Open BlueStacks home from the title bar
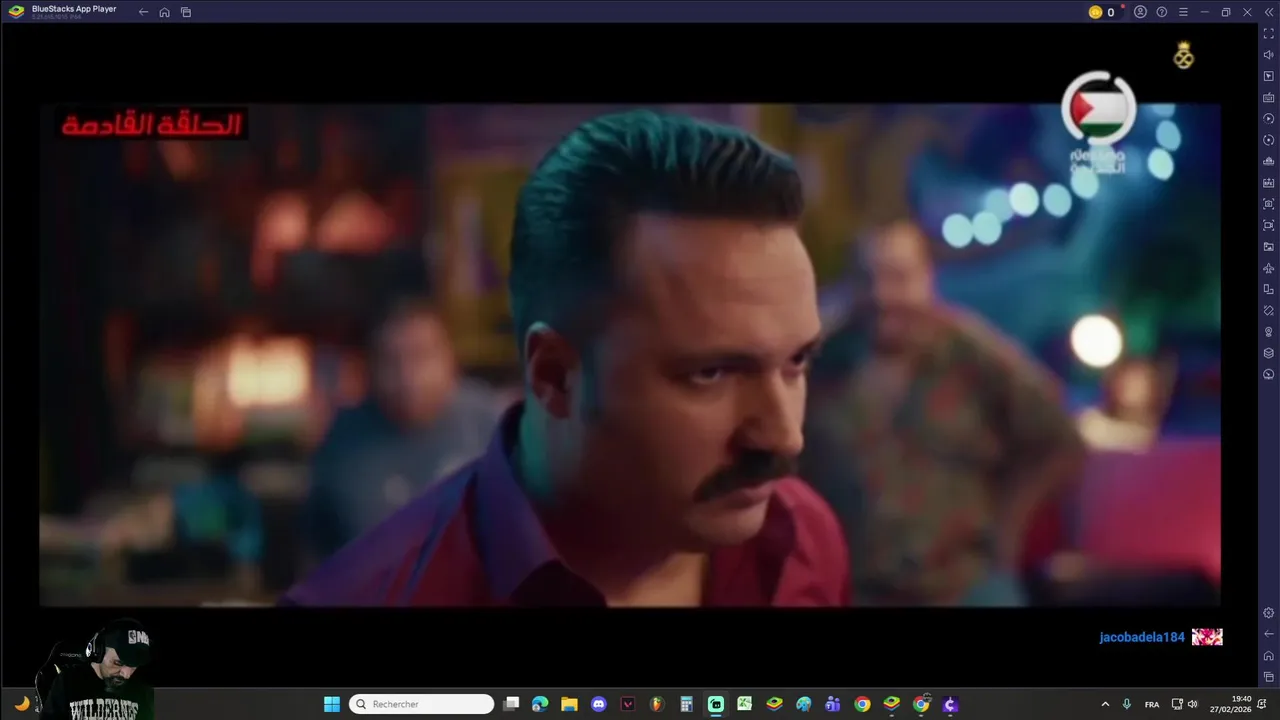 (x=164, y=12)
